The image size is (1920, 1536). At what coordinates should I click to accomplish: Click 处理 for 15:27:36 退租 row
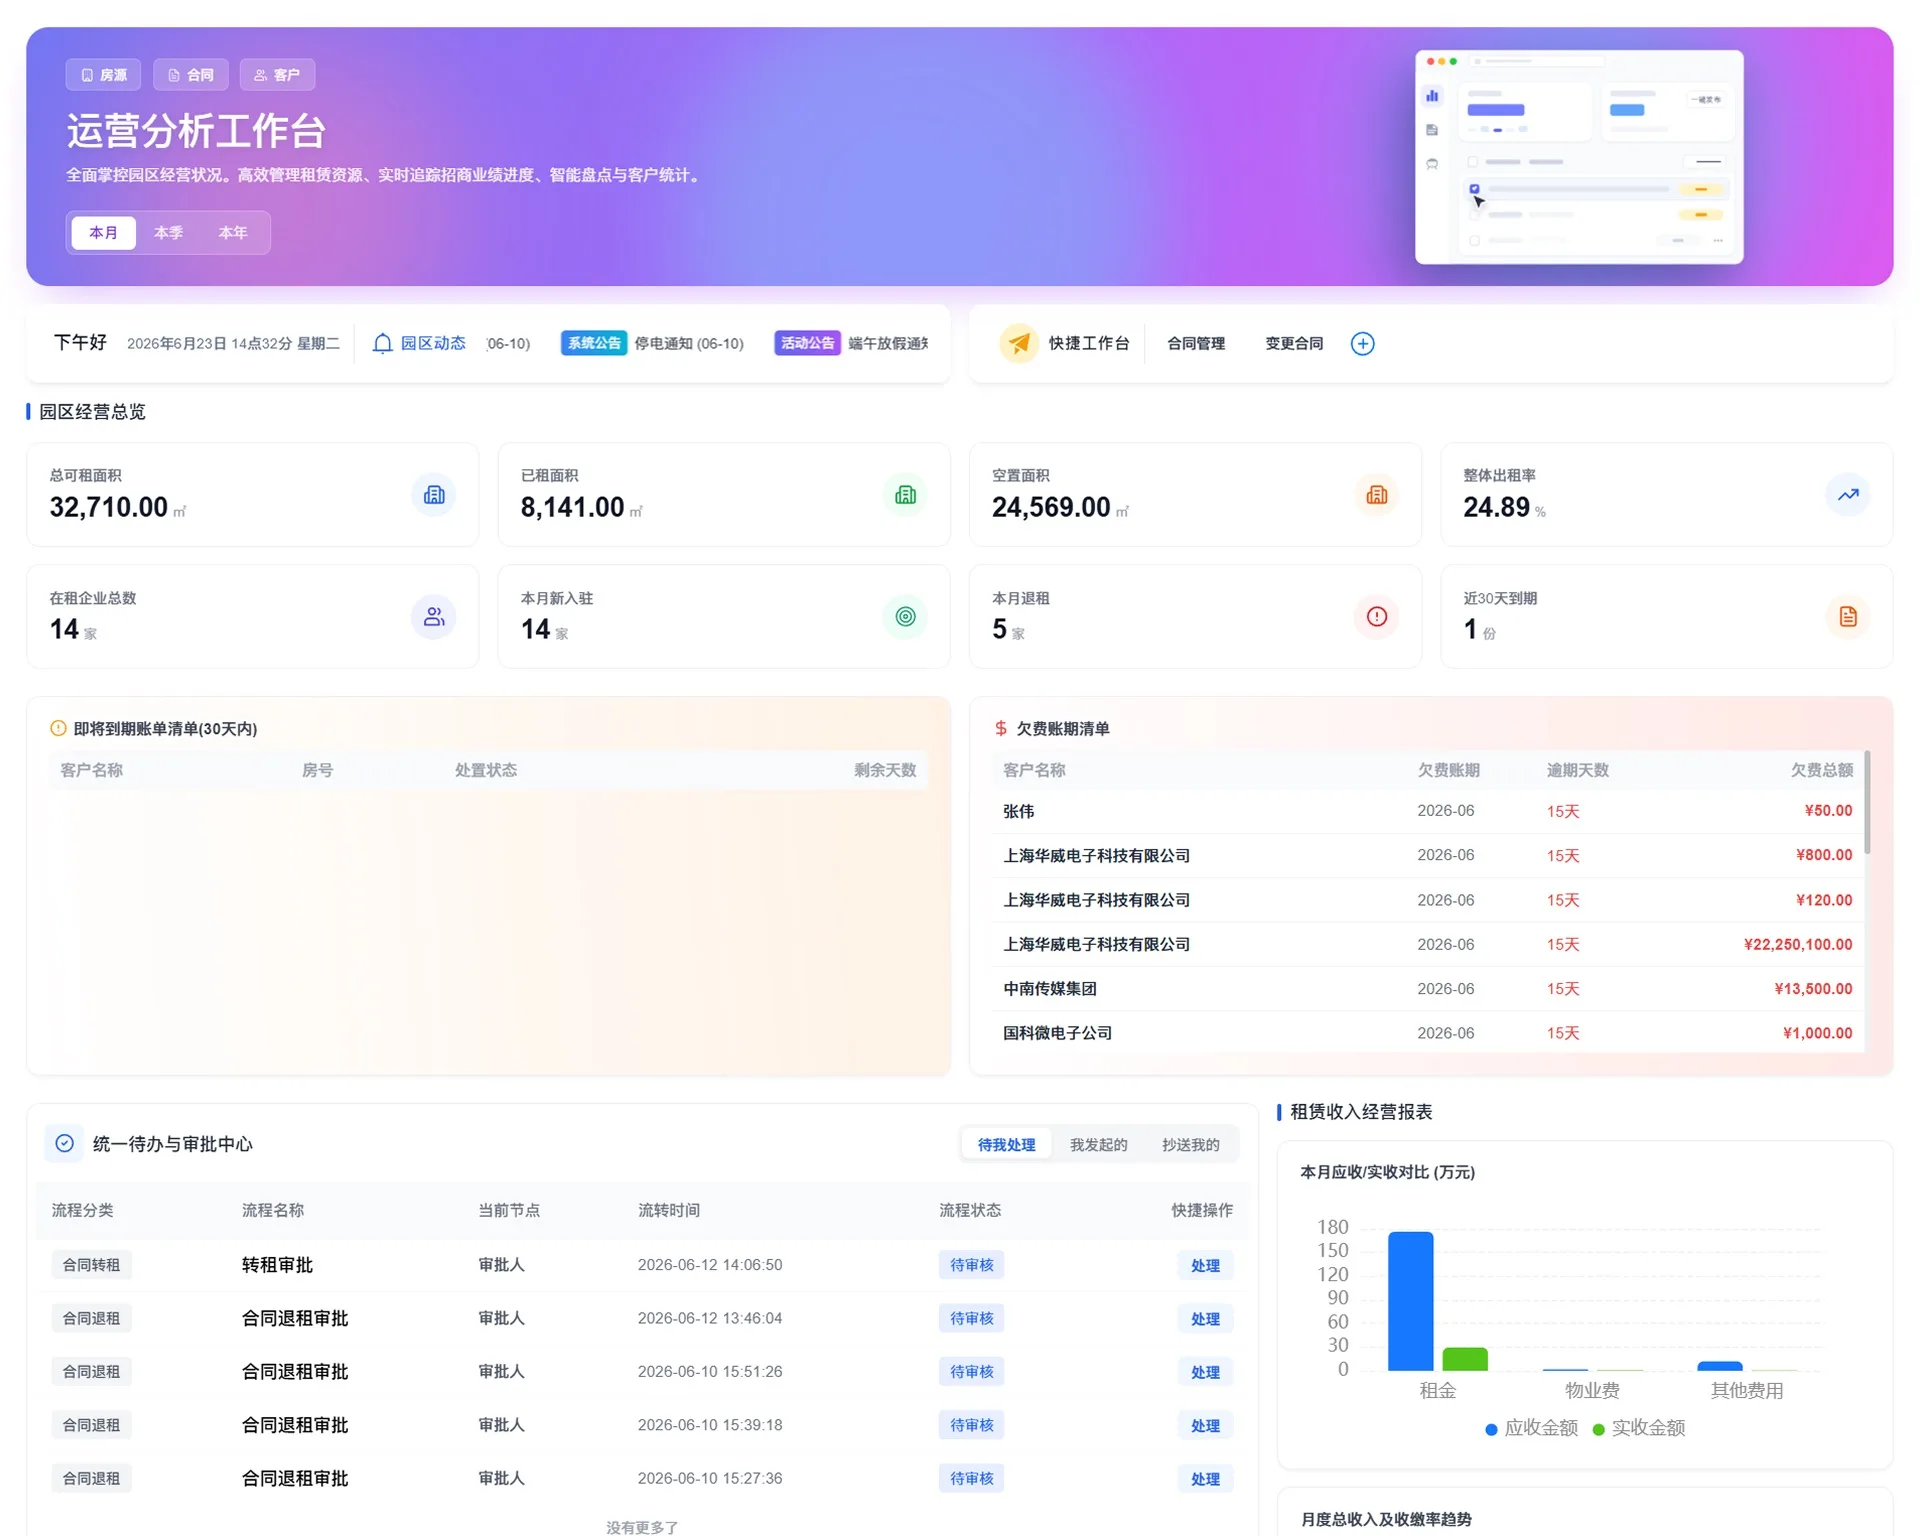click(1205, 1479)
